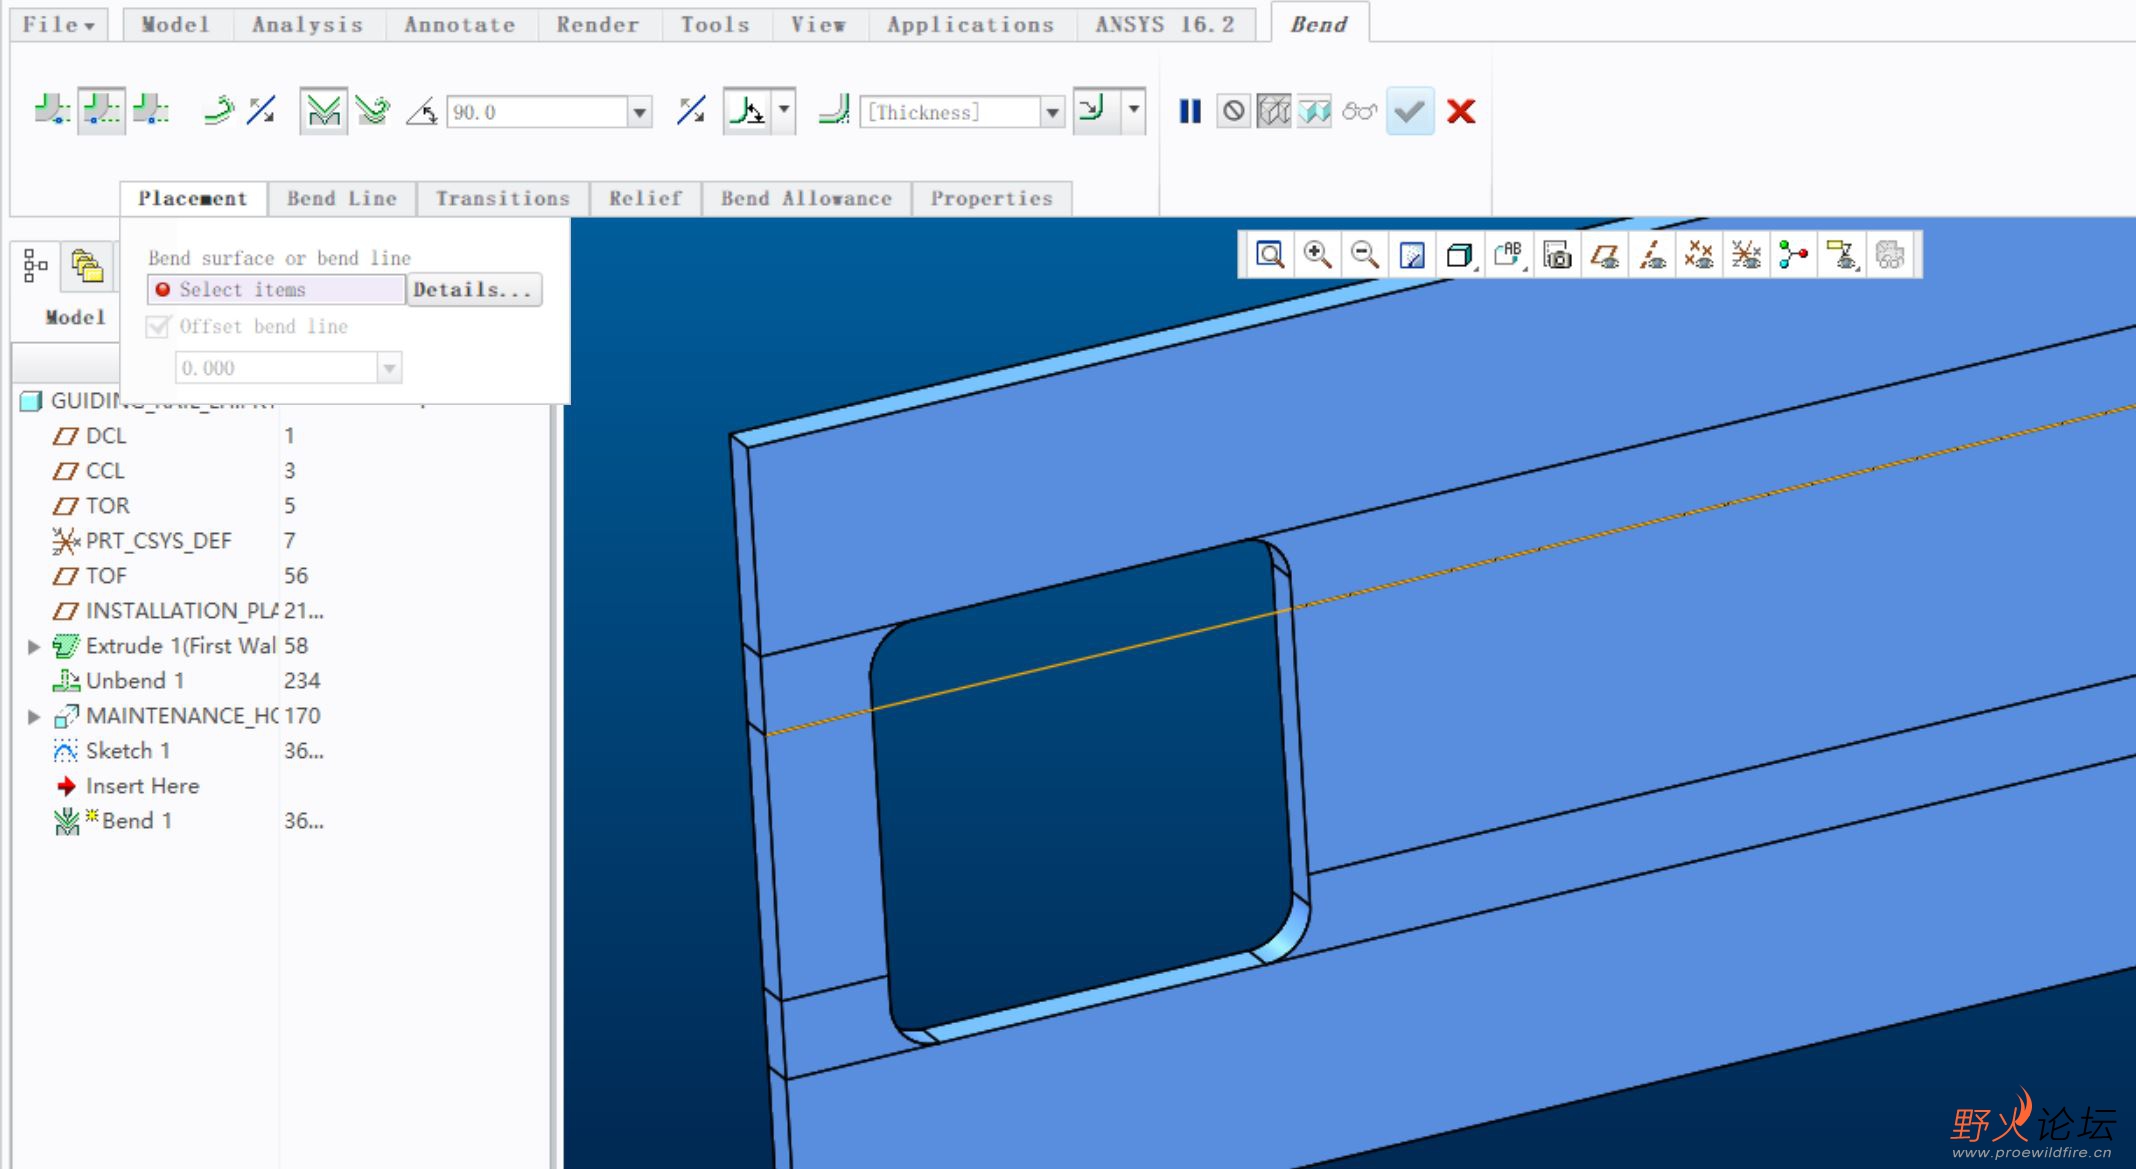Click the angle dimension scheme icon
Viewport: 2136px width, 1169px height.
click(747, 111)
